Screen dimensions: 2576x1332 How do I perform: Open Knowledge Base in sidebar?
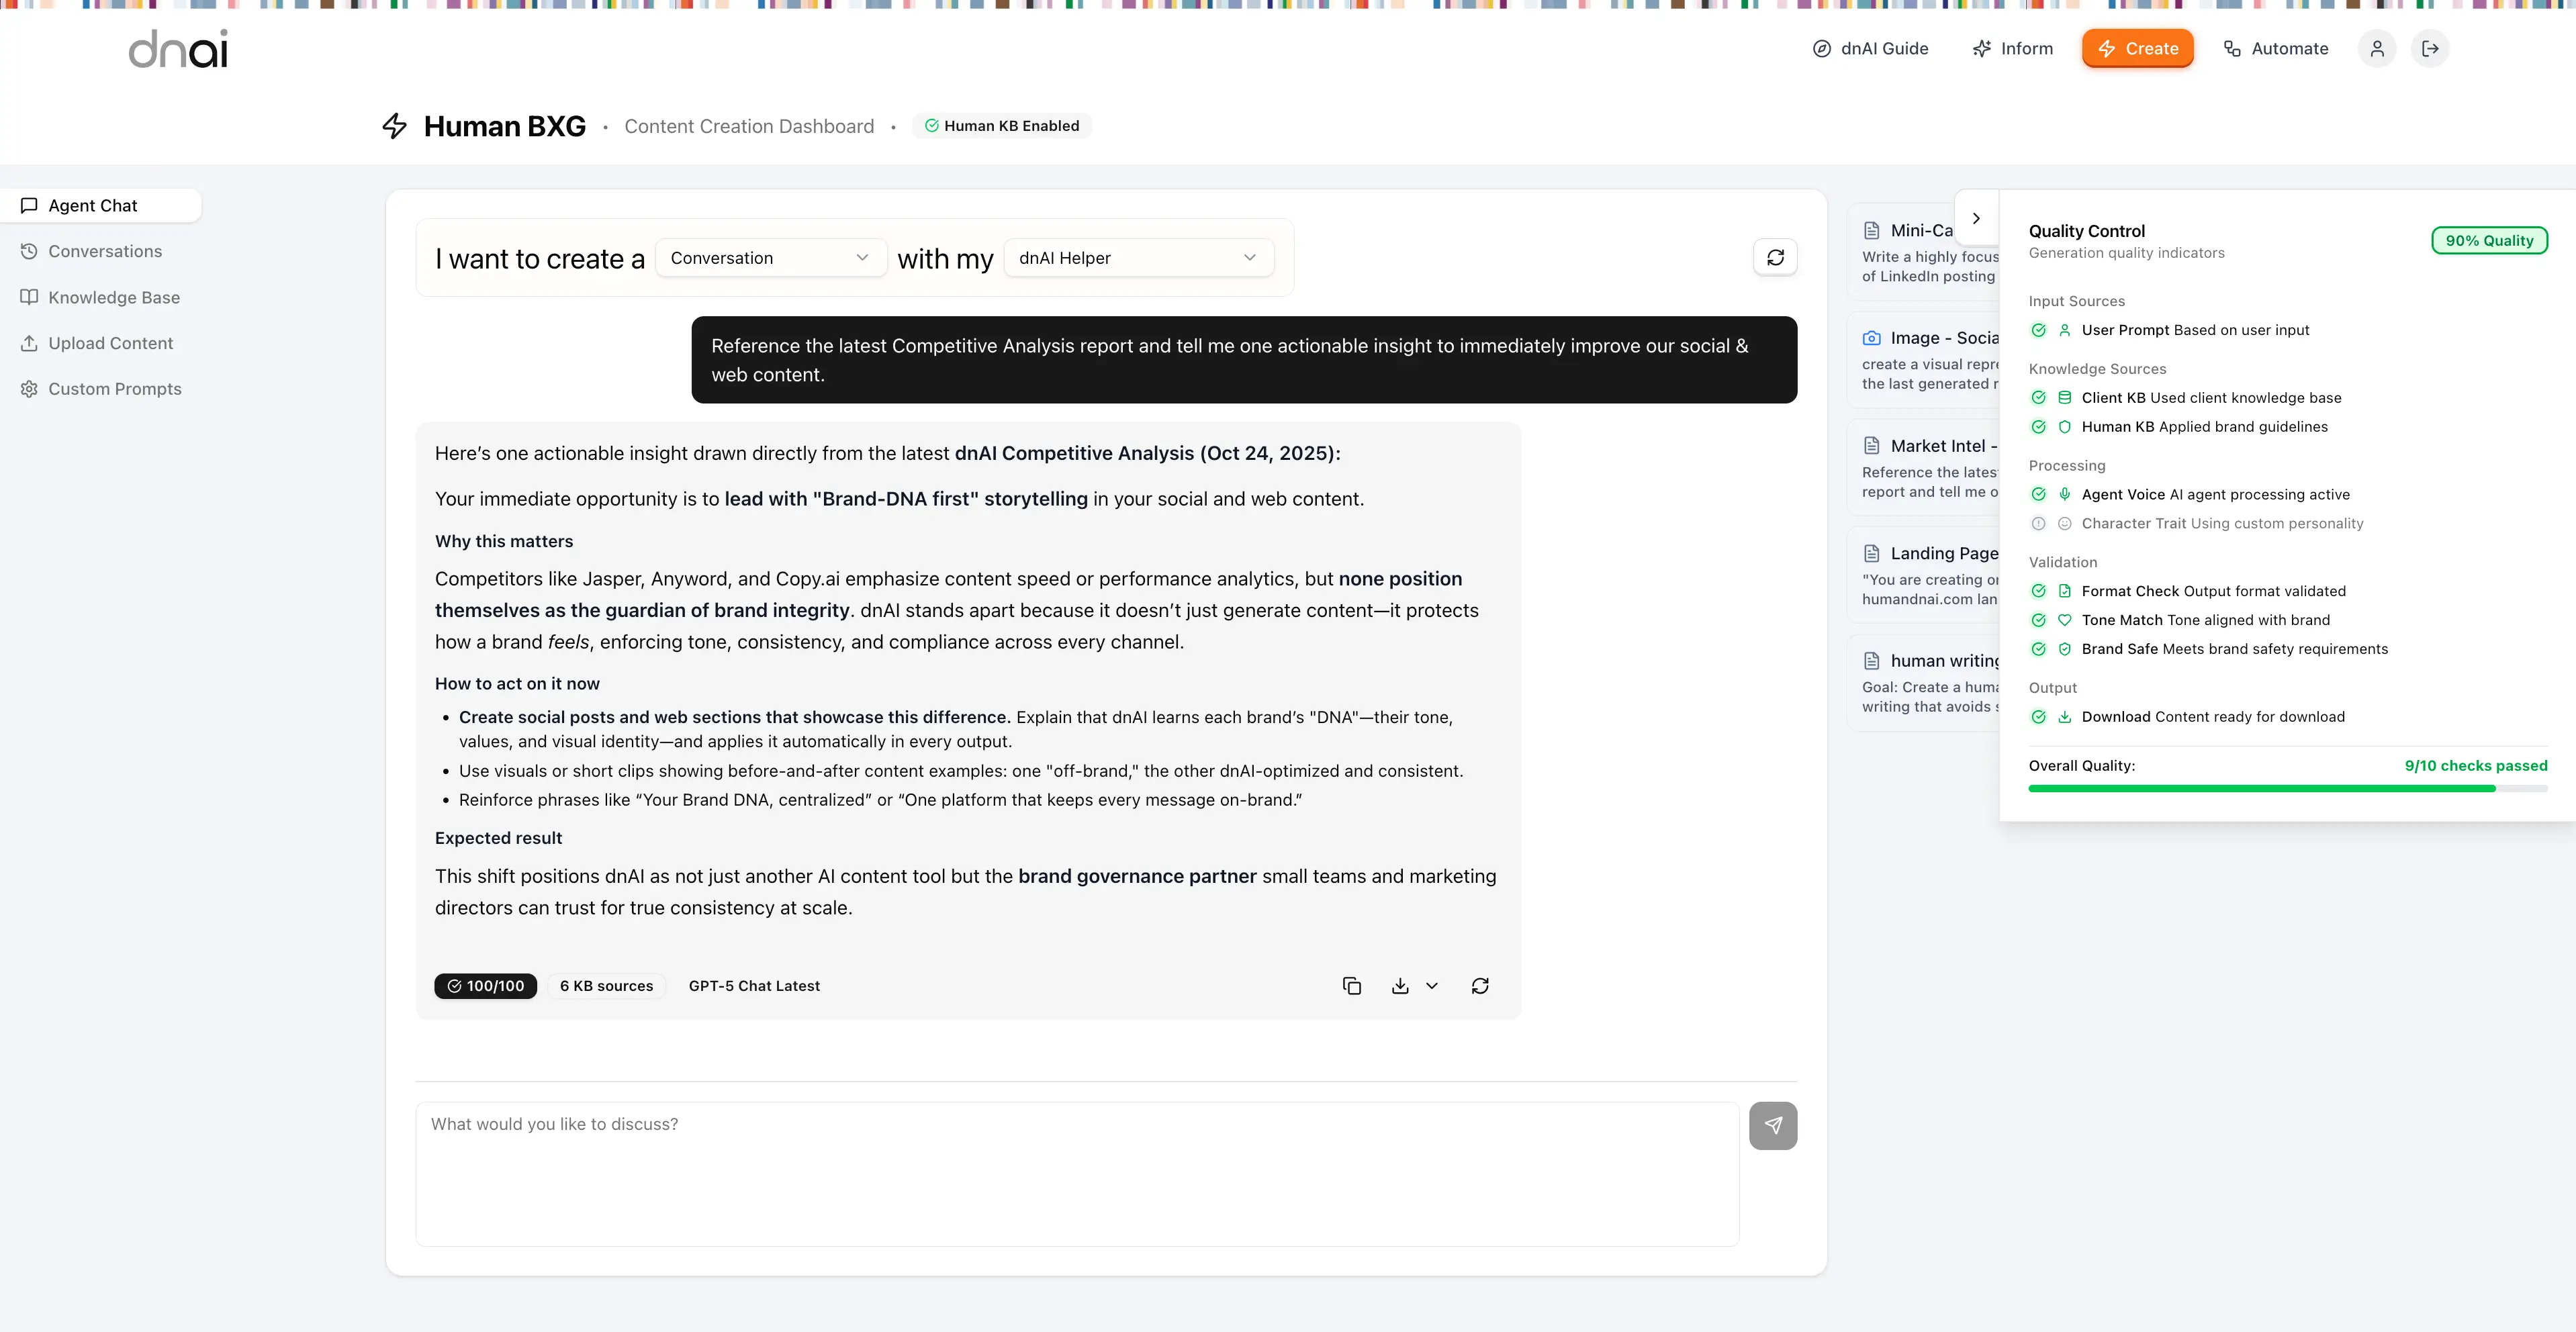(x=114, y=298)
